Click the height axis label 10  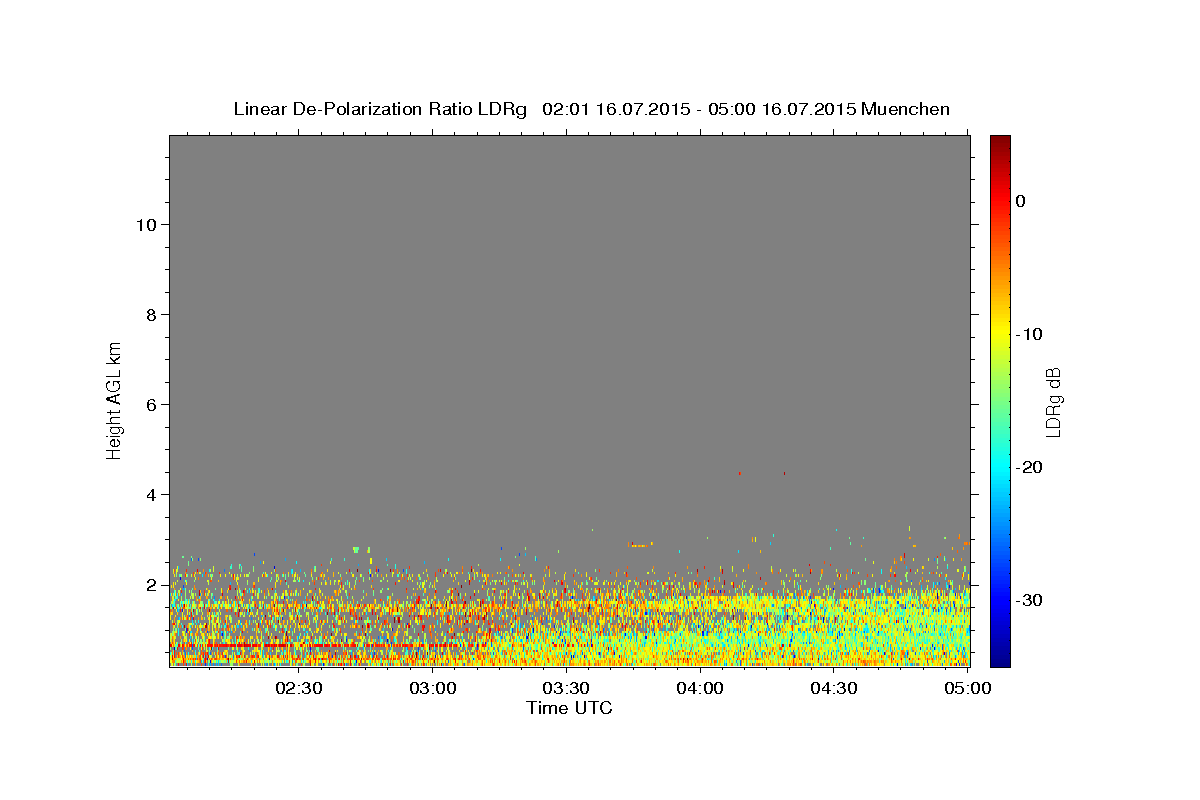coord(146,224)
